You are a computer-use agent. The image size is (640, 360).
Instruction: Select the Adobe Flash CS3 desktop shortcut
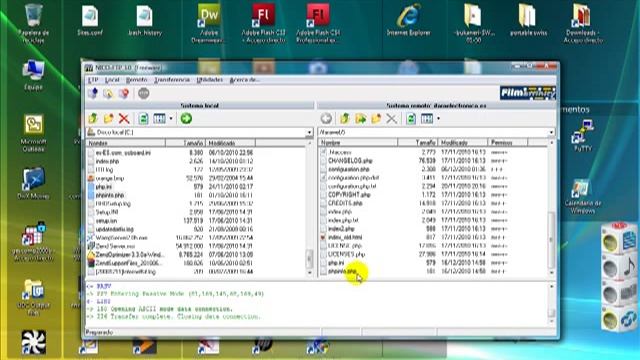point(263,24)
